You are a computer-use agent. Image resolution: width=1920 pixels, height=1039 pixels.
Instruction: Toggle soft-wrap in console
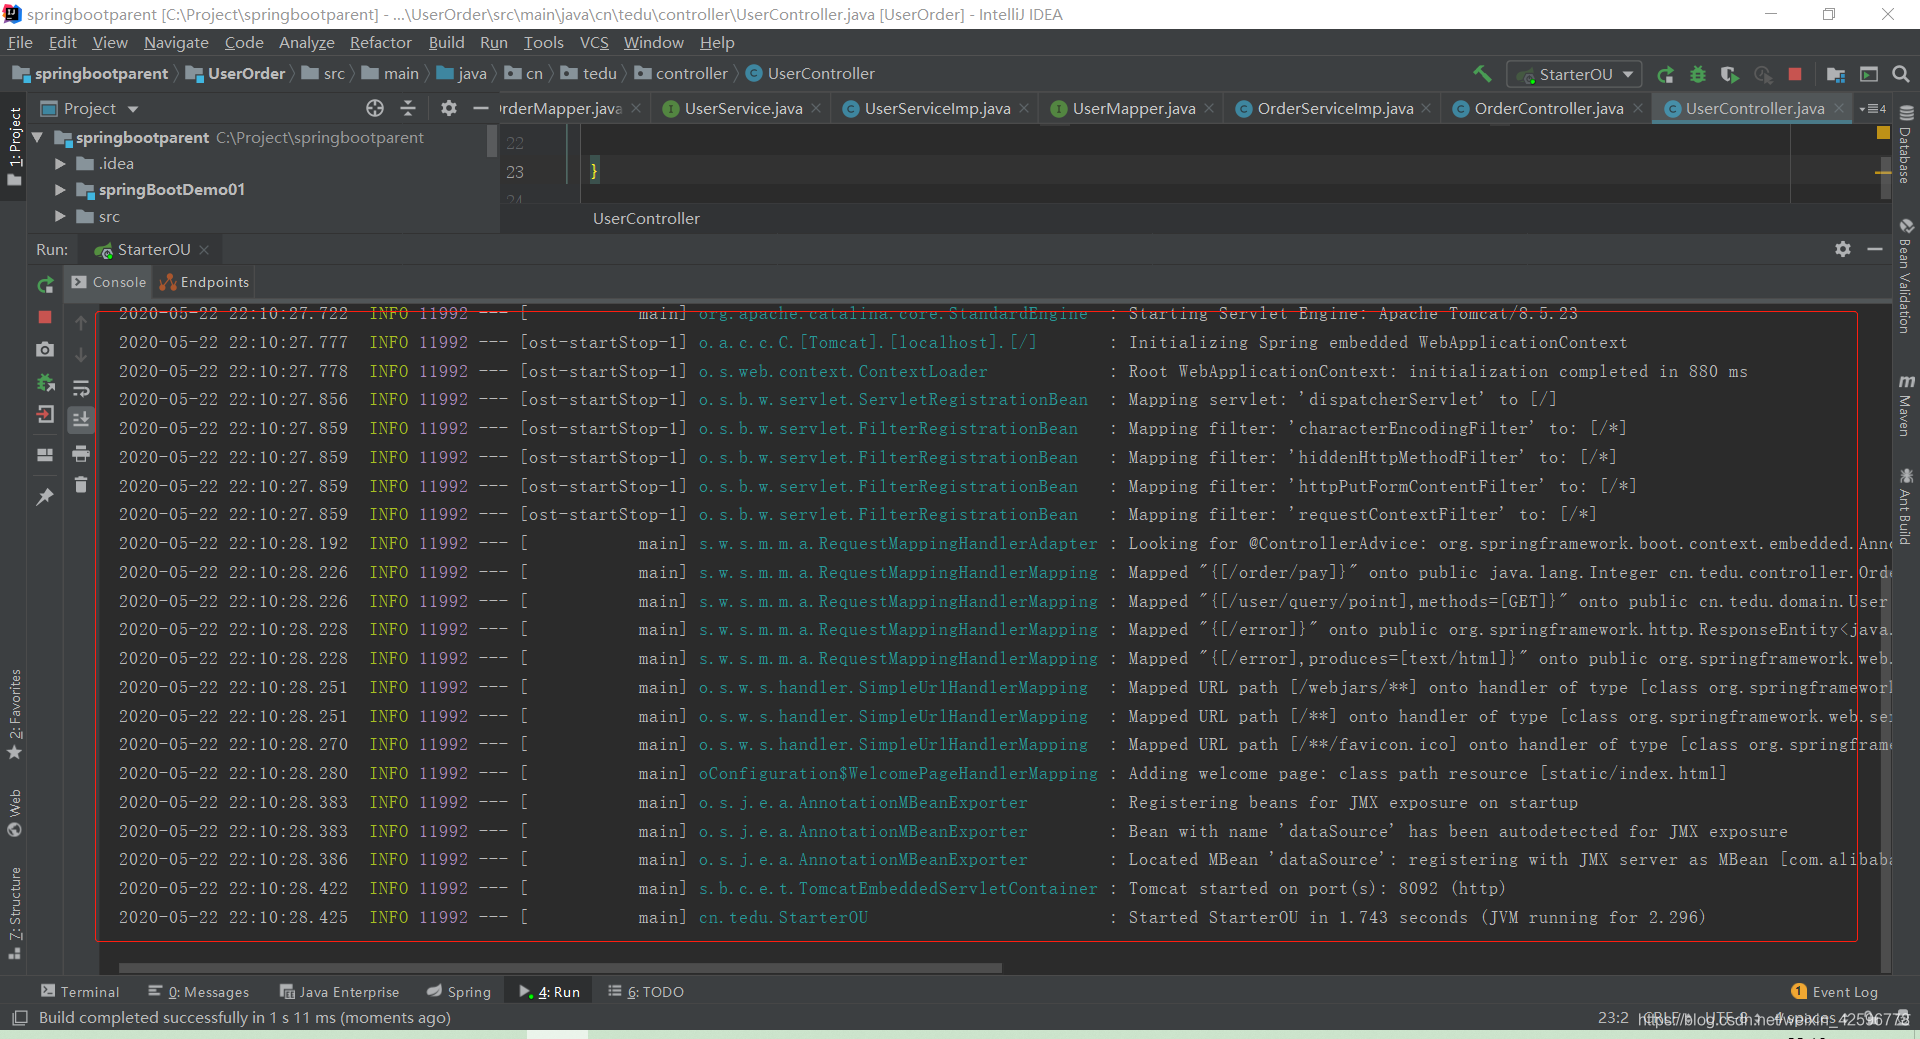[x=81, y=387]
